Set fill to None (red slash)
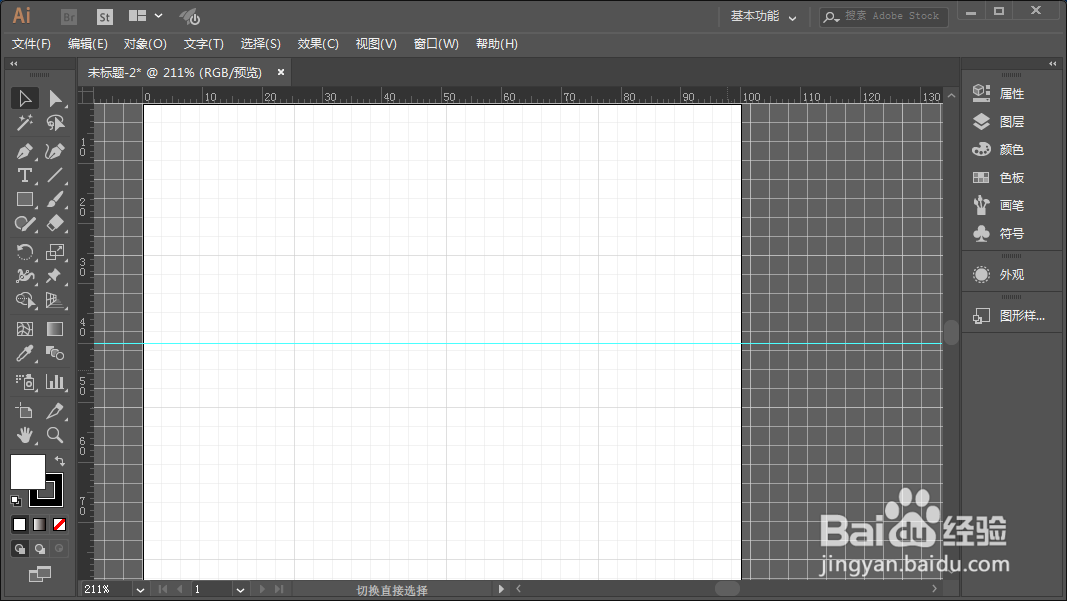 pyautogui.click(x=59, y=525)
